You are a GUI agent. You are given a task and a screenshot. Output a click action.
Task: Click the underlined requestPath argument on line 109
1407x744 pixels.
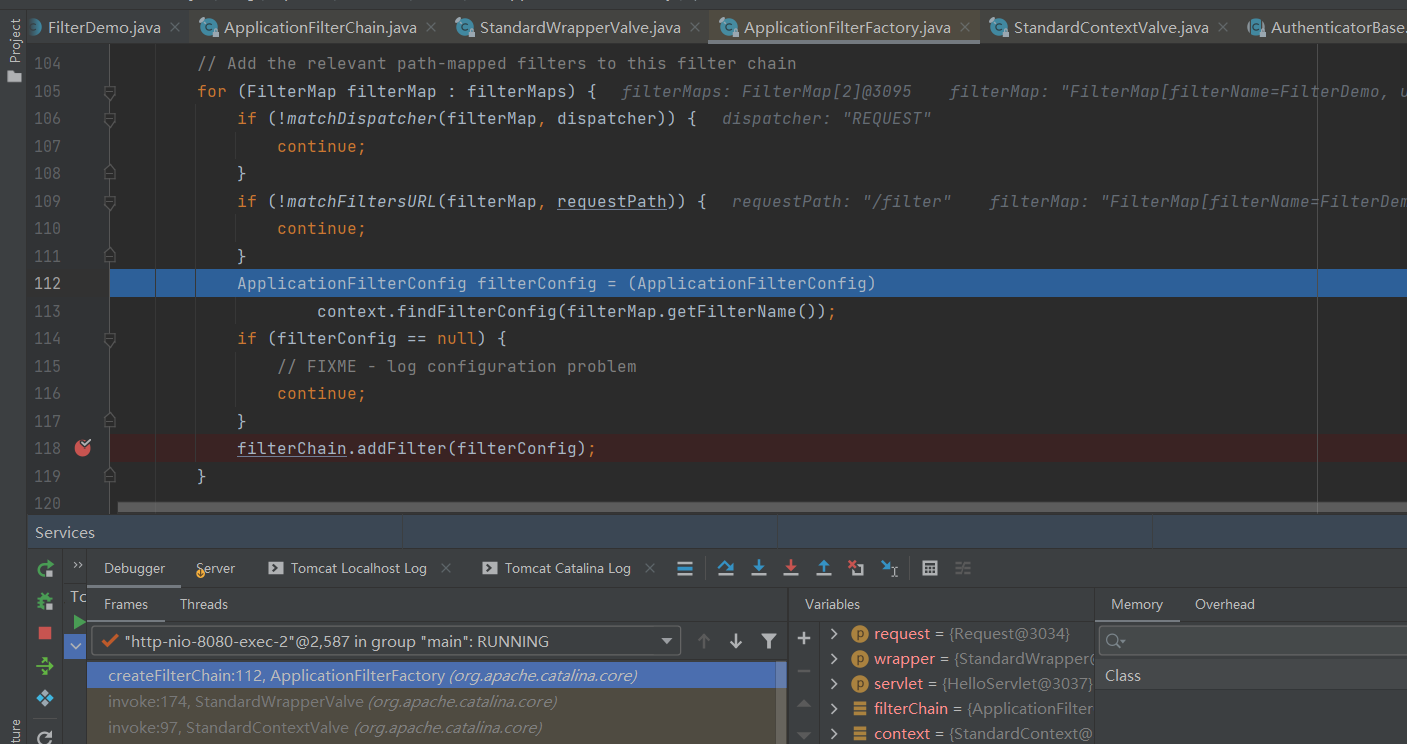tap(611, 201)
